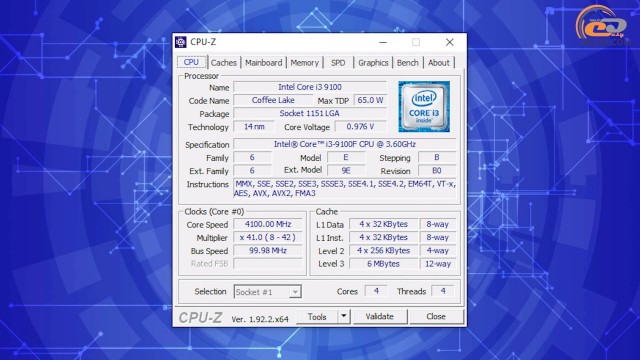This screenshot has height=360, width=640.
Task: Click the Specification i3-9100F CPU @ 3.60GHz field
Action: (x=344, y=144)
